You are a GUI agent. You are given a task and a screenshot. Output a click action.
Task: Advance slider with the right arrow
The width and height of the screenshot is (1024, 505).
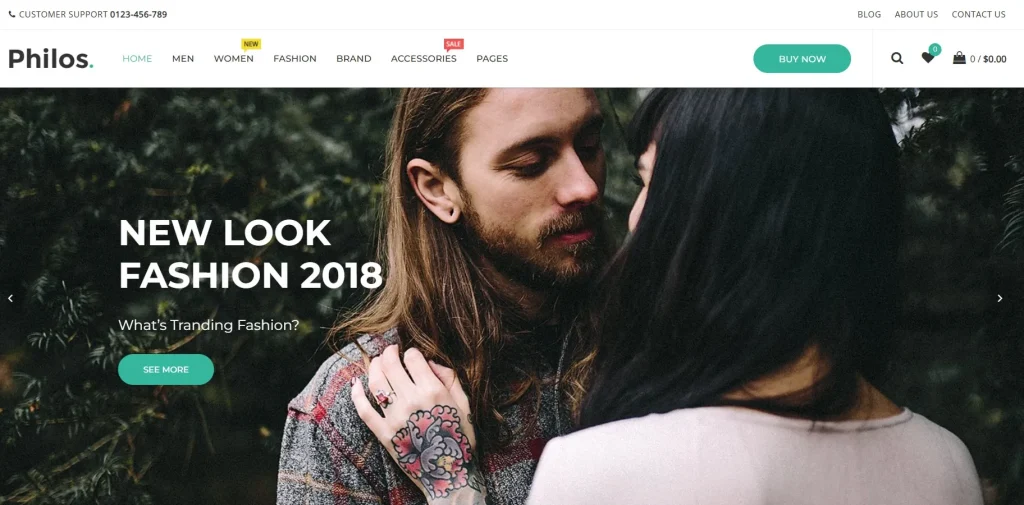(x=1000, y=299)
